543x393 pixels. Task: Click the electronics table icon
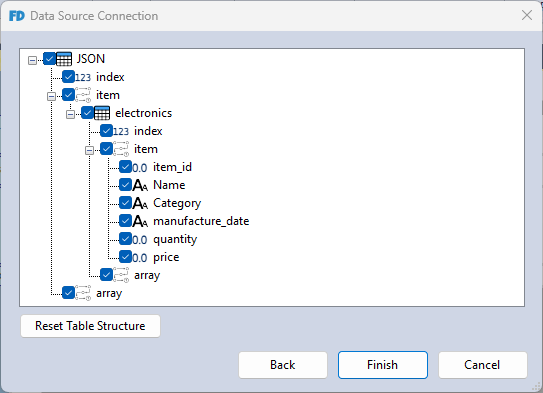coord(102,113)
